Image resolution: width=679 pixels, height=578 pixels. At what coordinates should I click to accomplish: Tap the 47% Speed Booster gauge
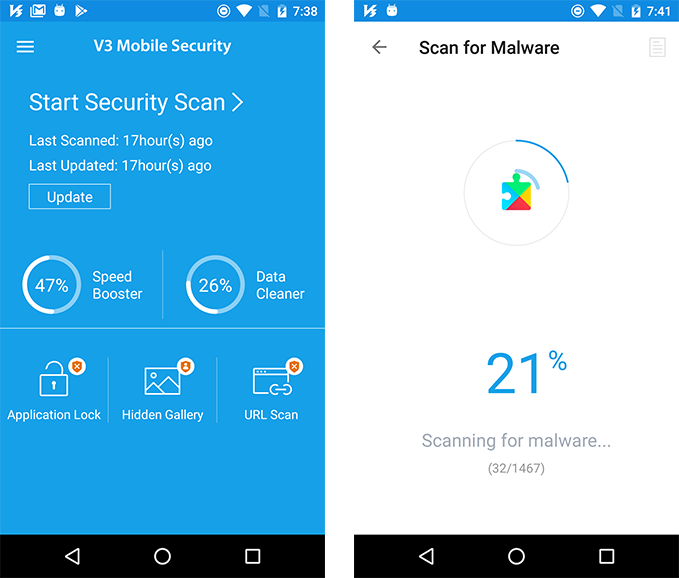click(x=52, y=284)
